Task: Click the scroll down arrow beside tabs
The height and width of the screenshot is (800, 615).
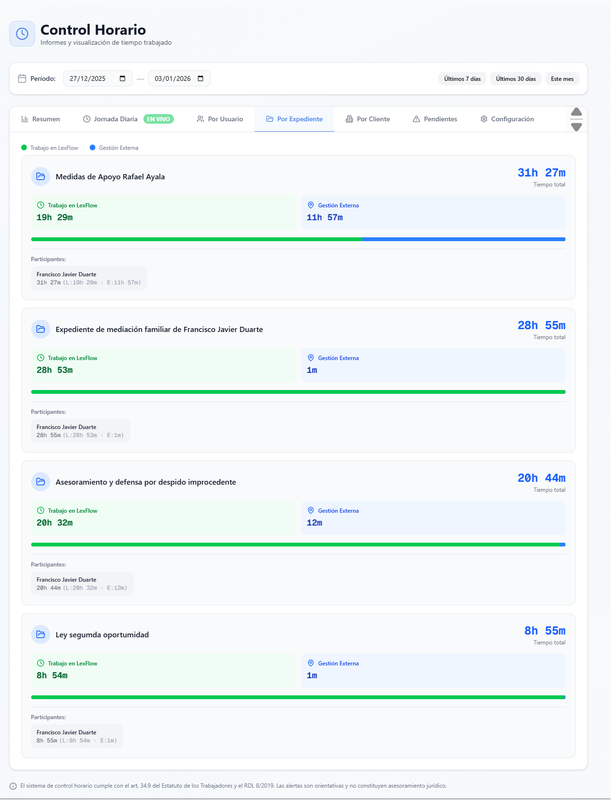Action: 576,127
